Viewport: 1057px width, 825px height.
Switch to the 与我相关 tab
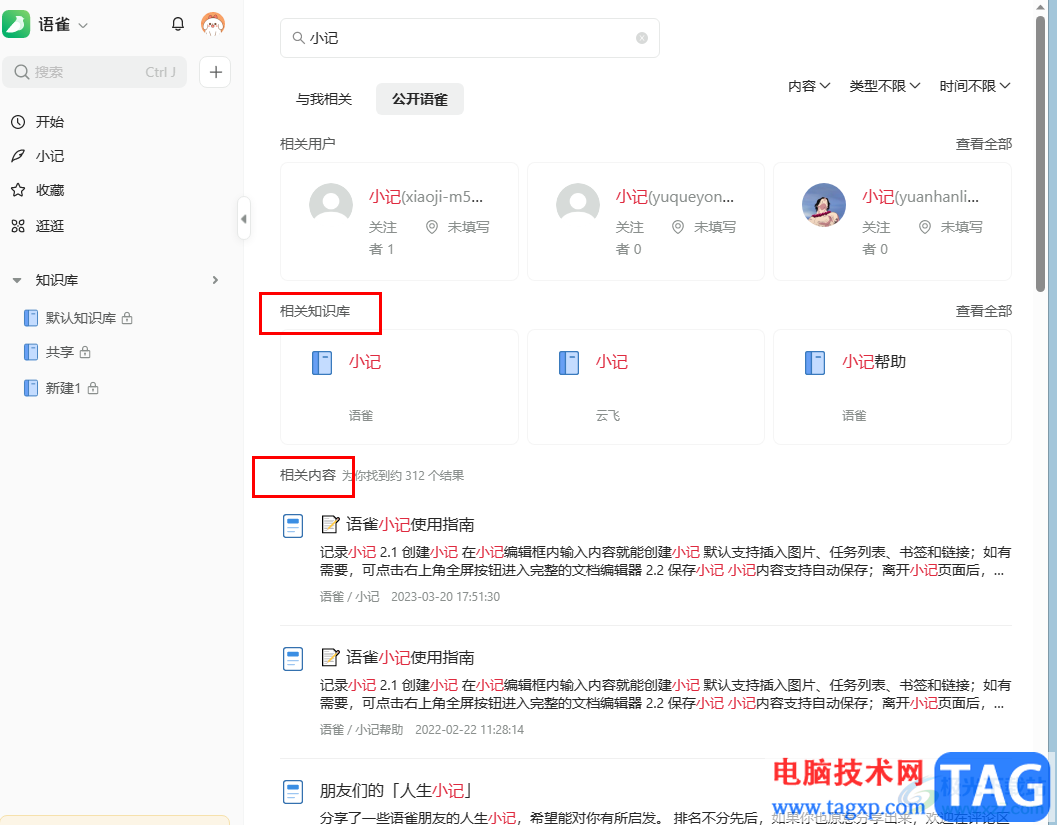[x=324, y=99]
